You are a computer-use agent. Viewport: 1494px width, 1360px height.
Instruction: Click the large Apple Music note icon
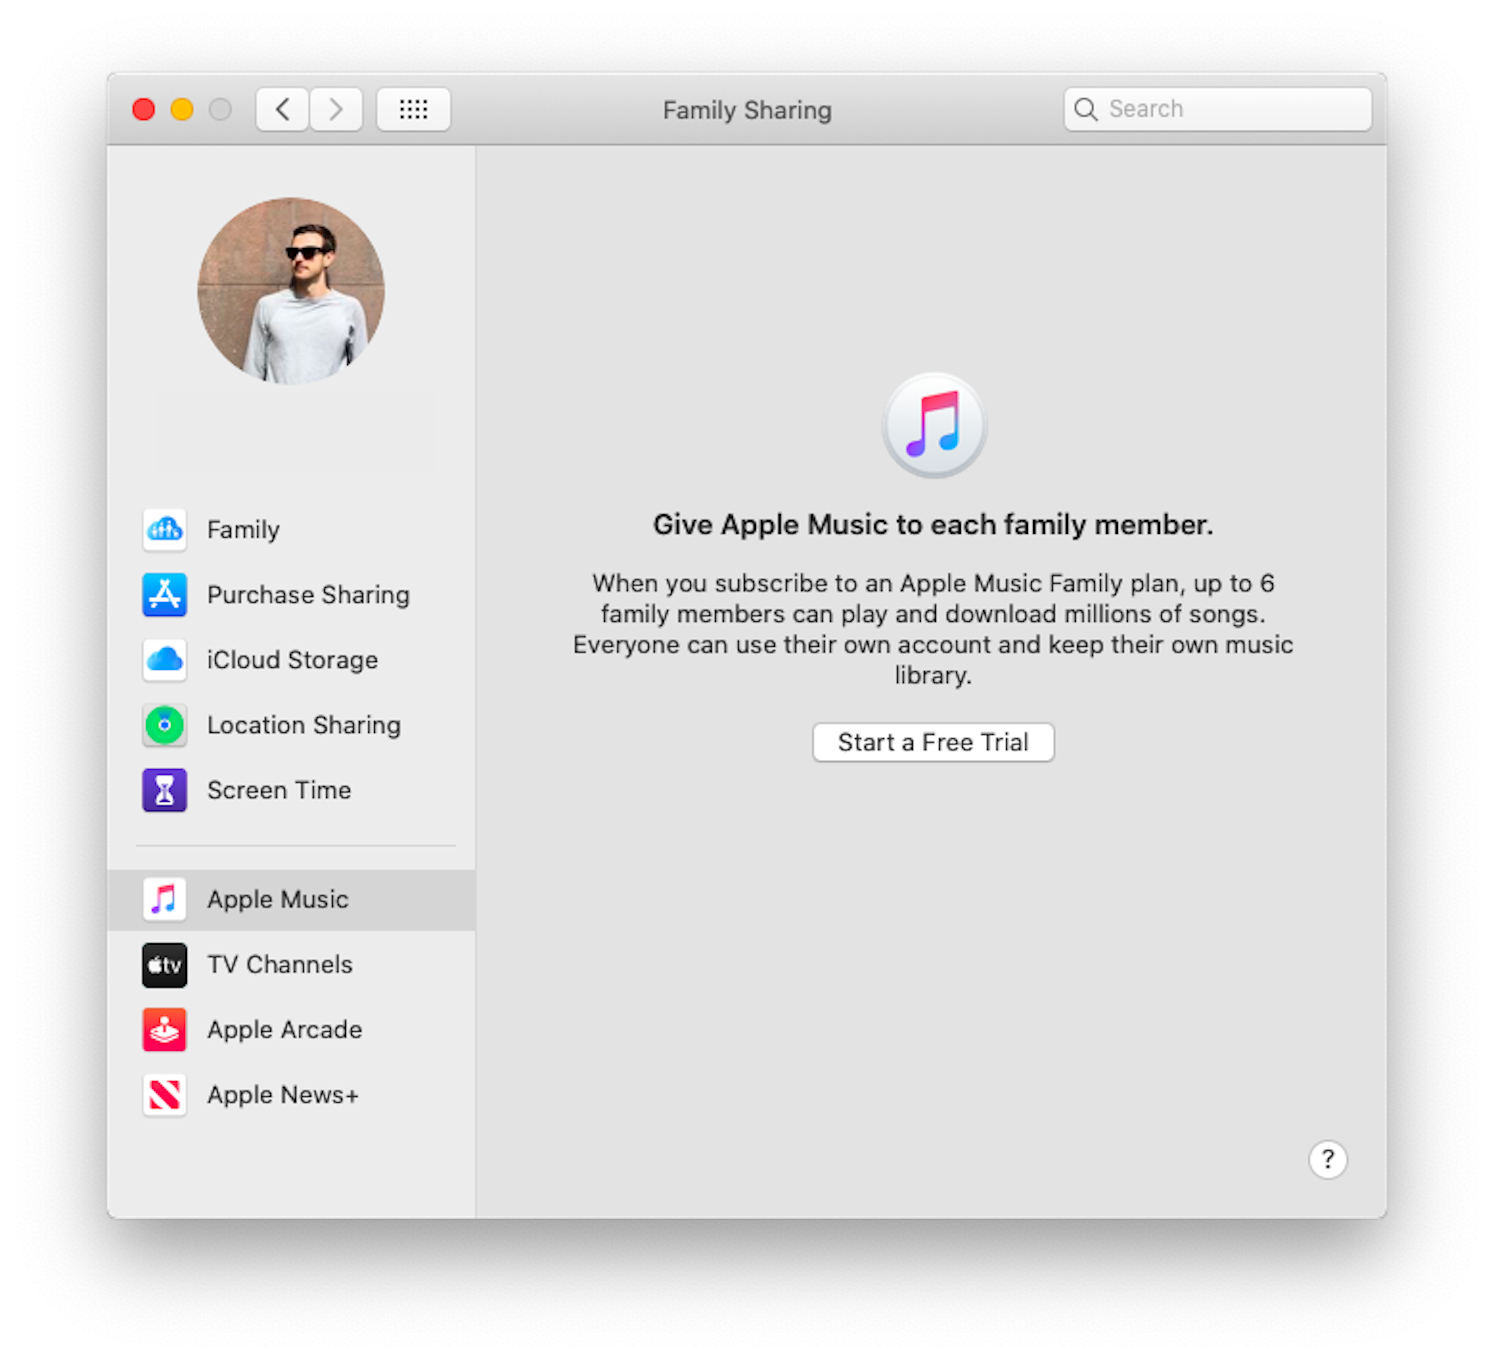click(933, 423)
